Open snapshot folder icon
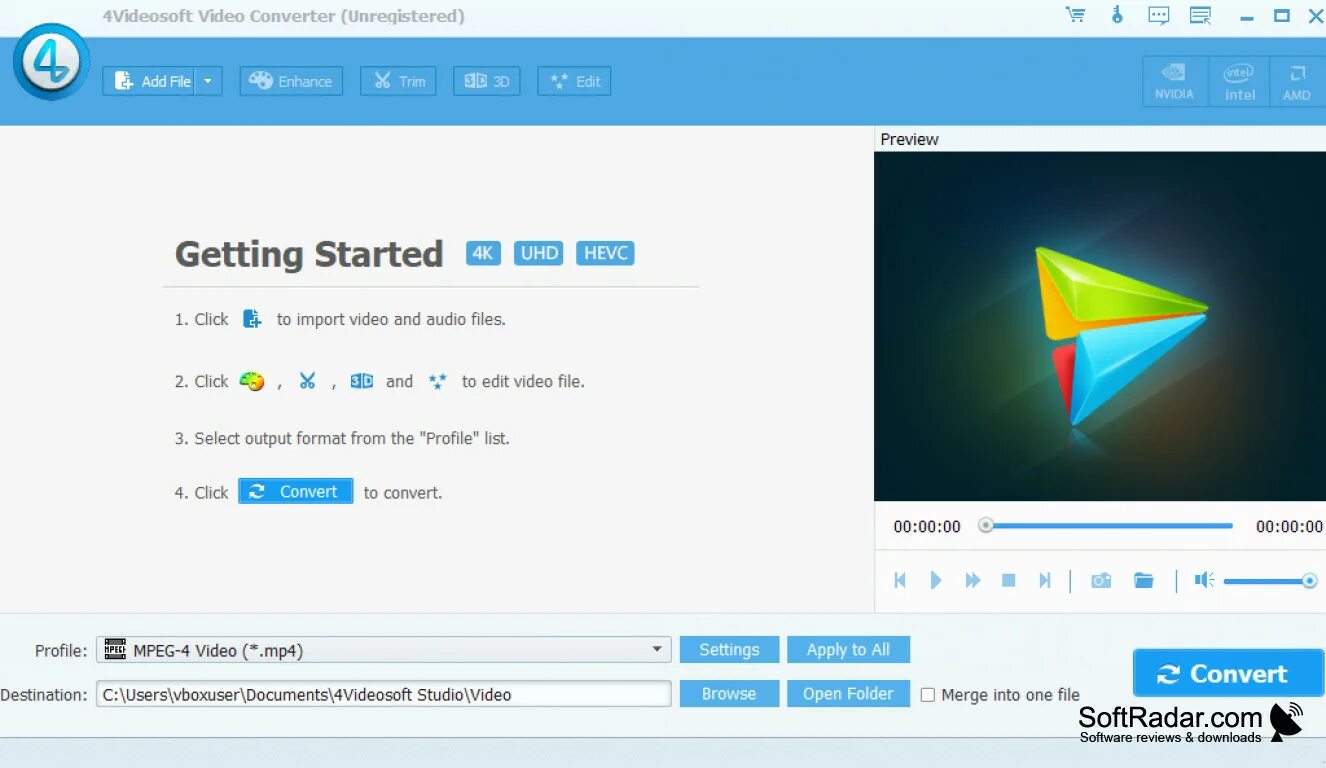This screenshot has width=1326, height=768. pyautogui.click(x=1144, y=580)
